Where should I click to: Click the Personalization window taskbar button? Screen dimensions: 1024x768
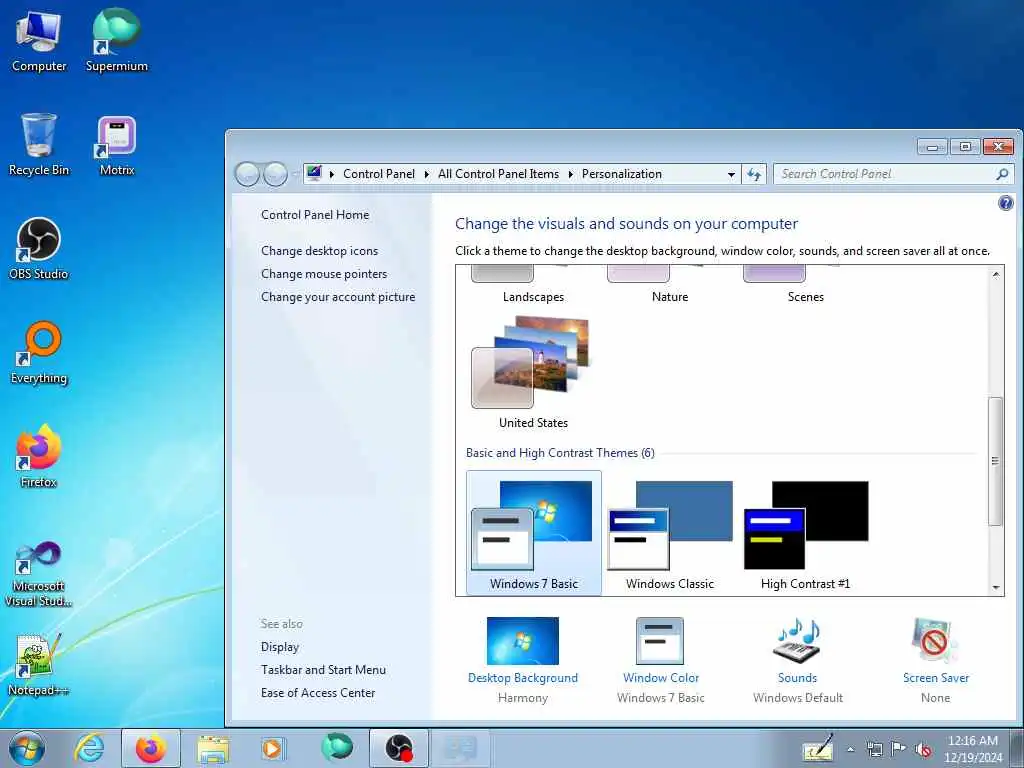(x=461, y=748)
